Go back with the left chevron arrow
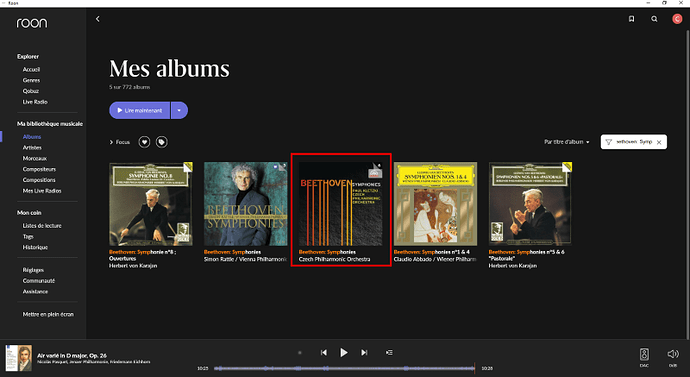The image size is (690, 377). click(98, 19)
